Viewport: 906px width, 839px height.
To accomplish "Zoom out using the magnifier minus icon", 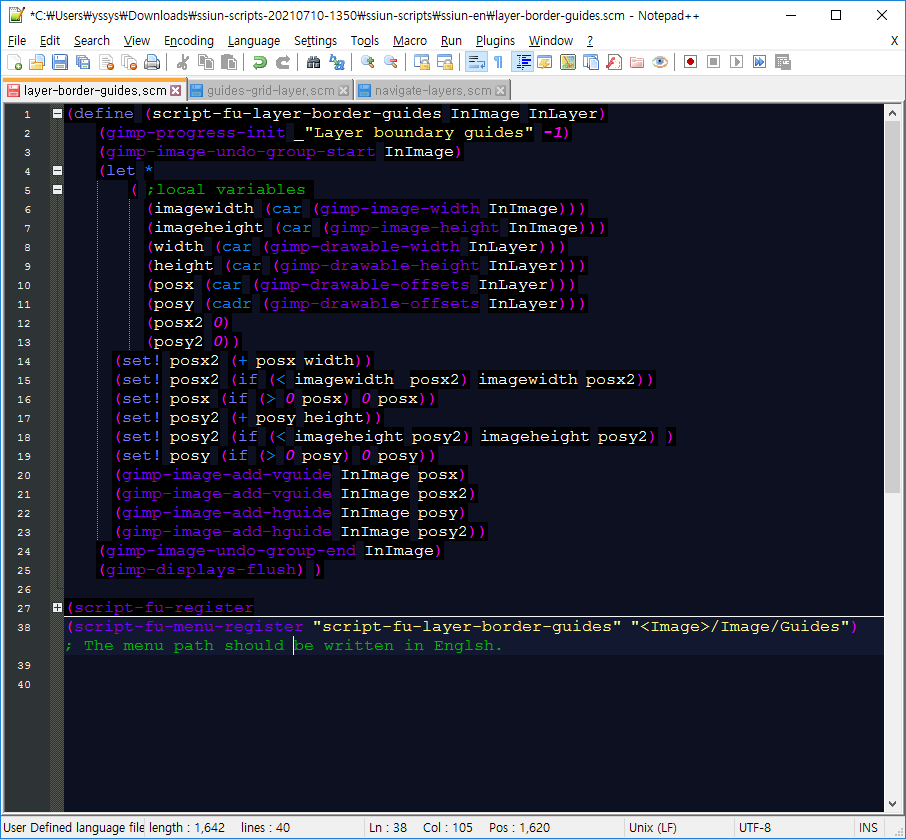I will [x=391, y=62].
